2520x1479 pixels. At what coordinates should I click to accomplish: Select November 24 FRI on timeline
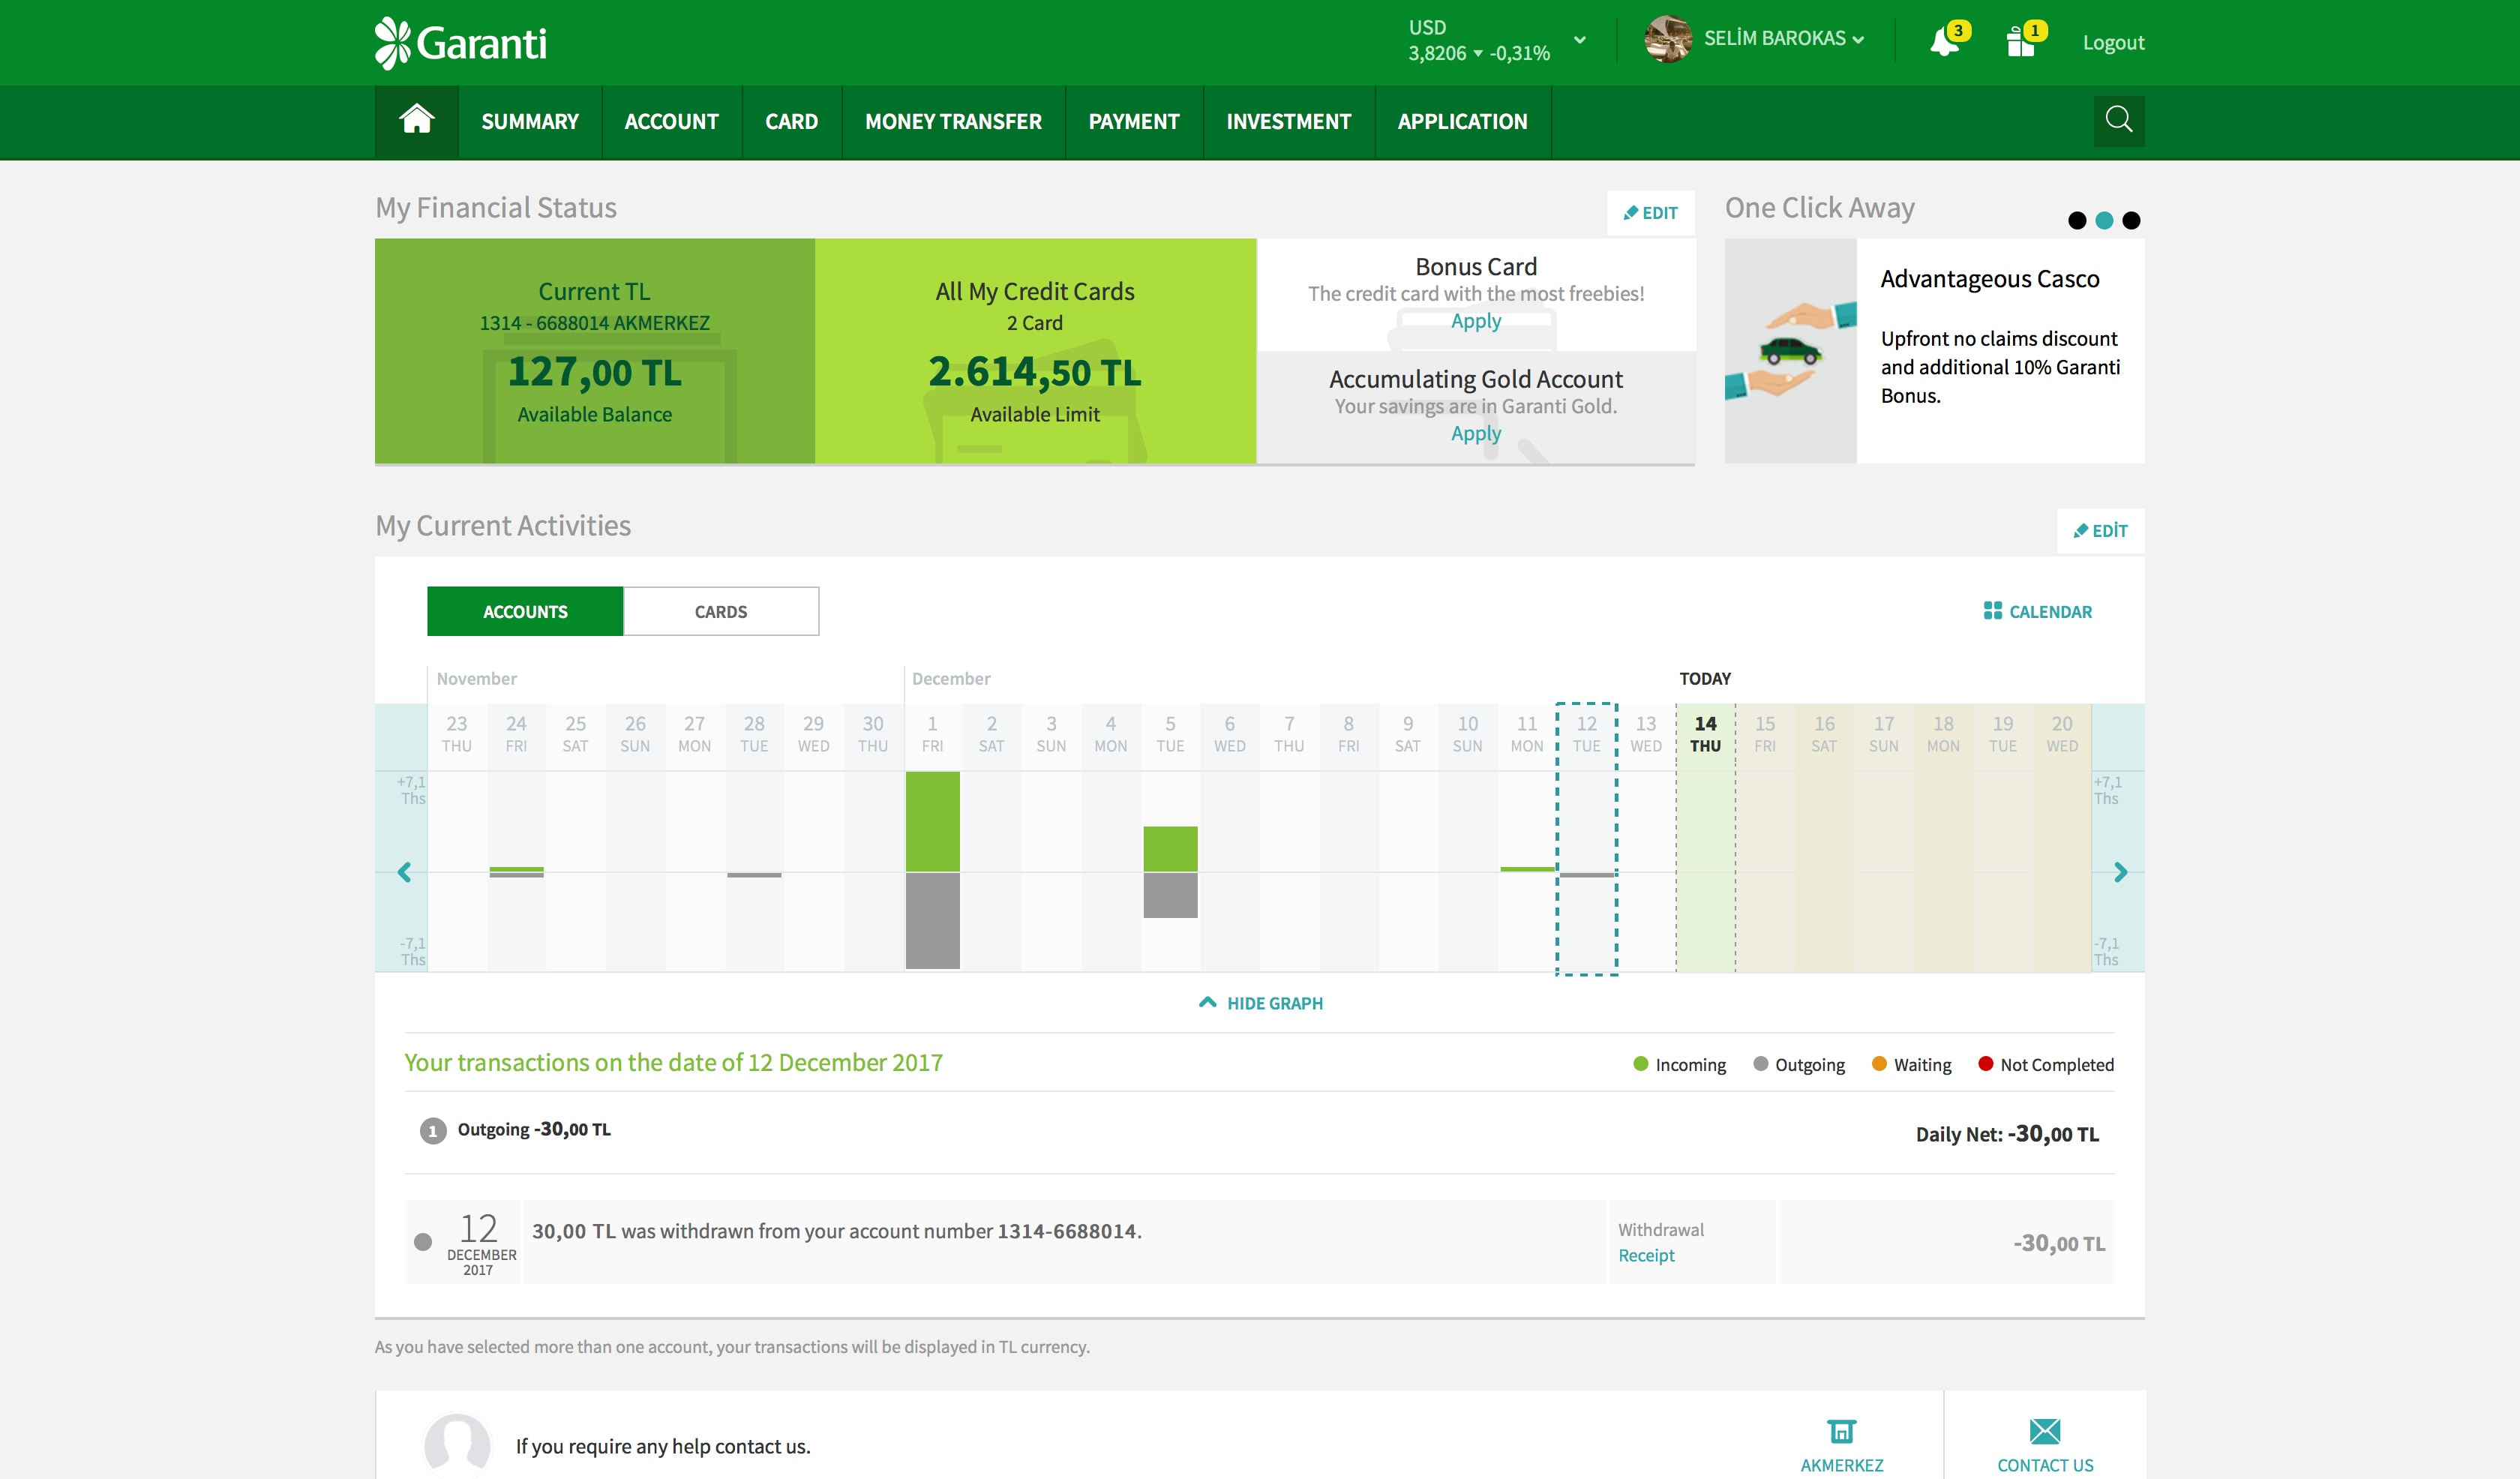click(516, 734)
